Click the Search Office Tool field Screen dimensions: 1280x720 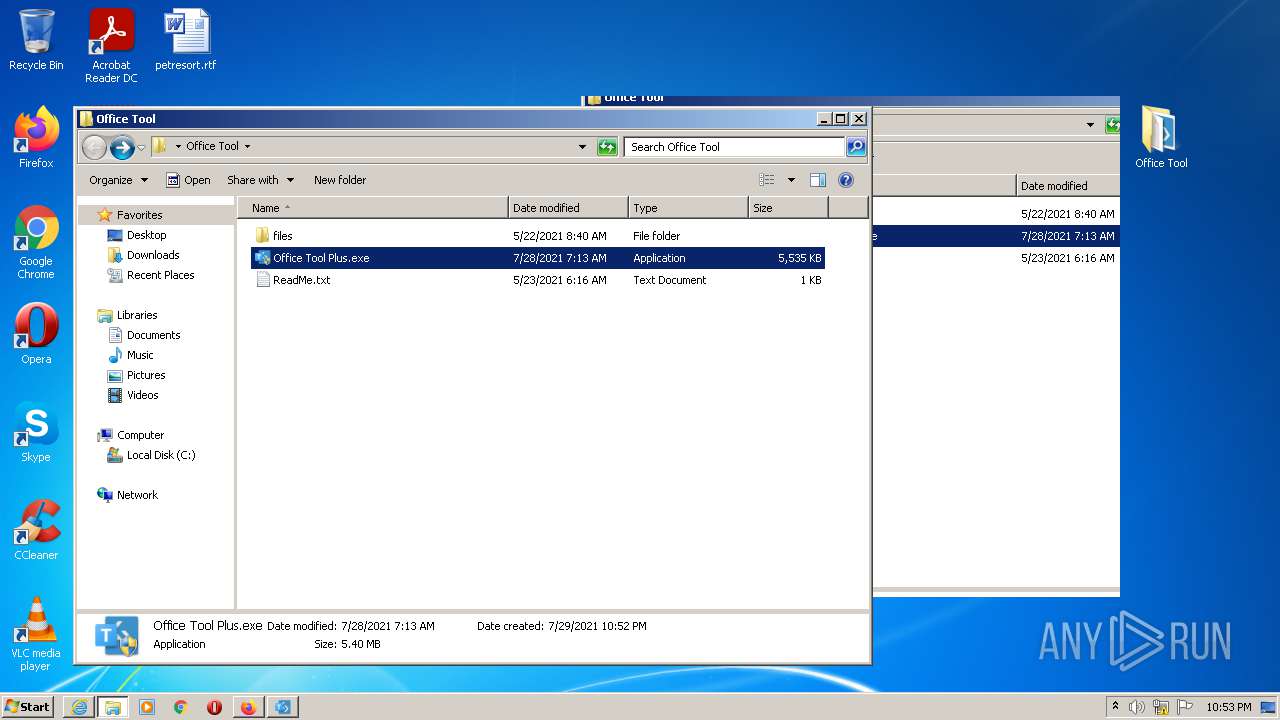pyautogui.click(x=734, y=147)
